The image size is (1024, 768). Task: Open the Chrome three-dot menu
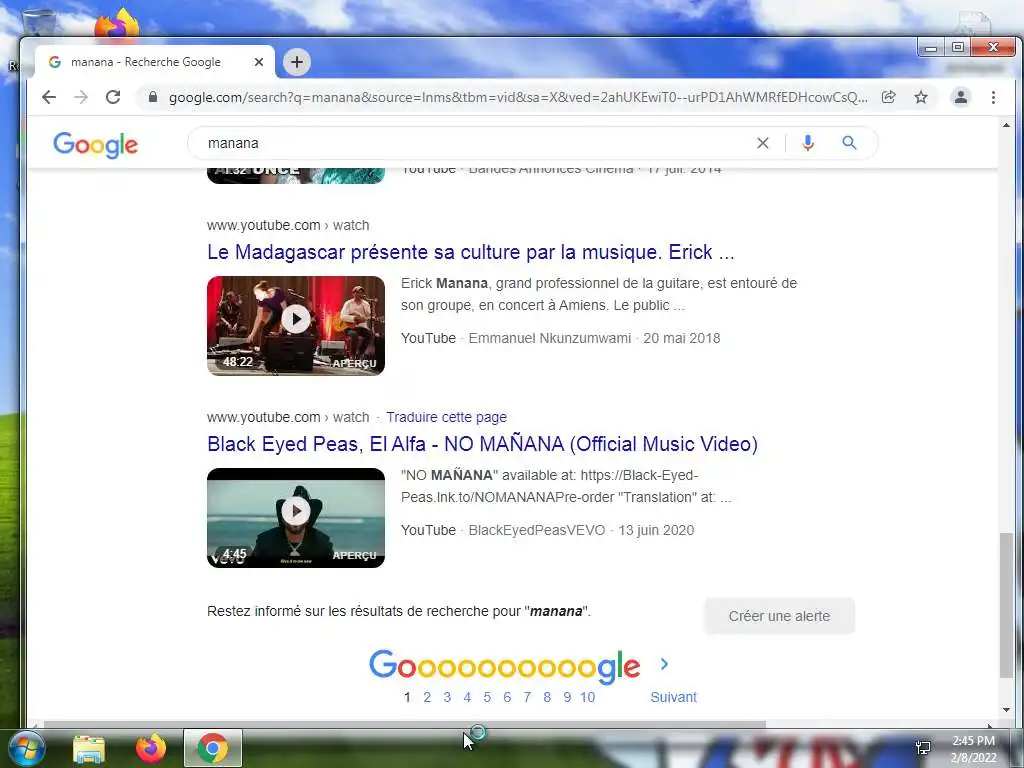coord(993,97)
